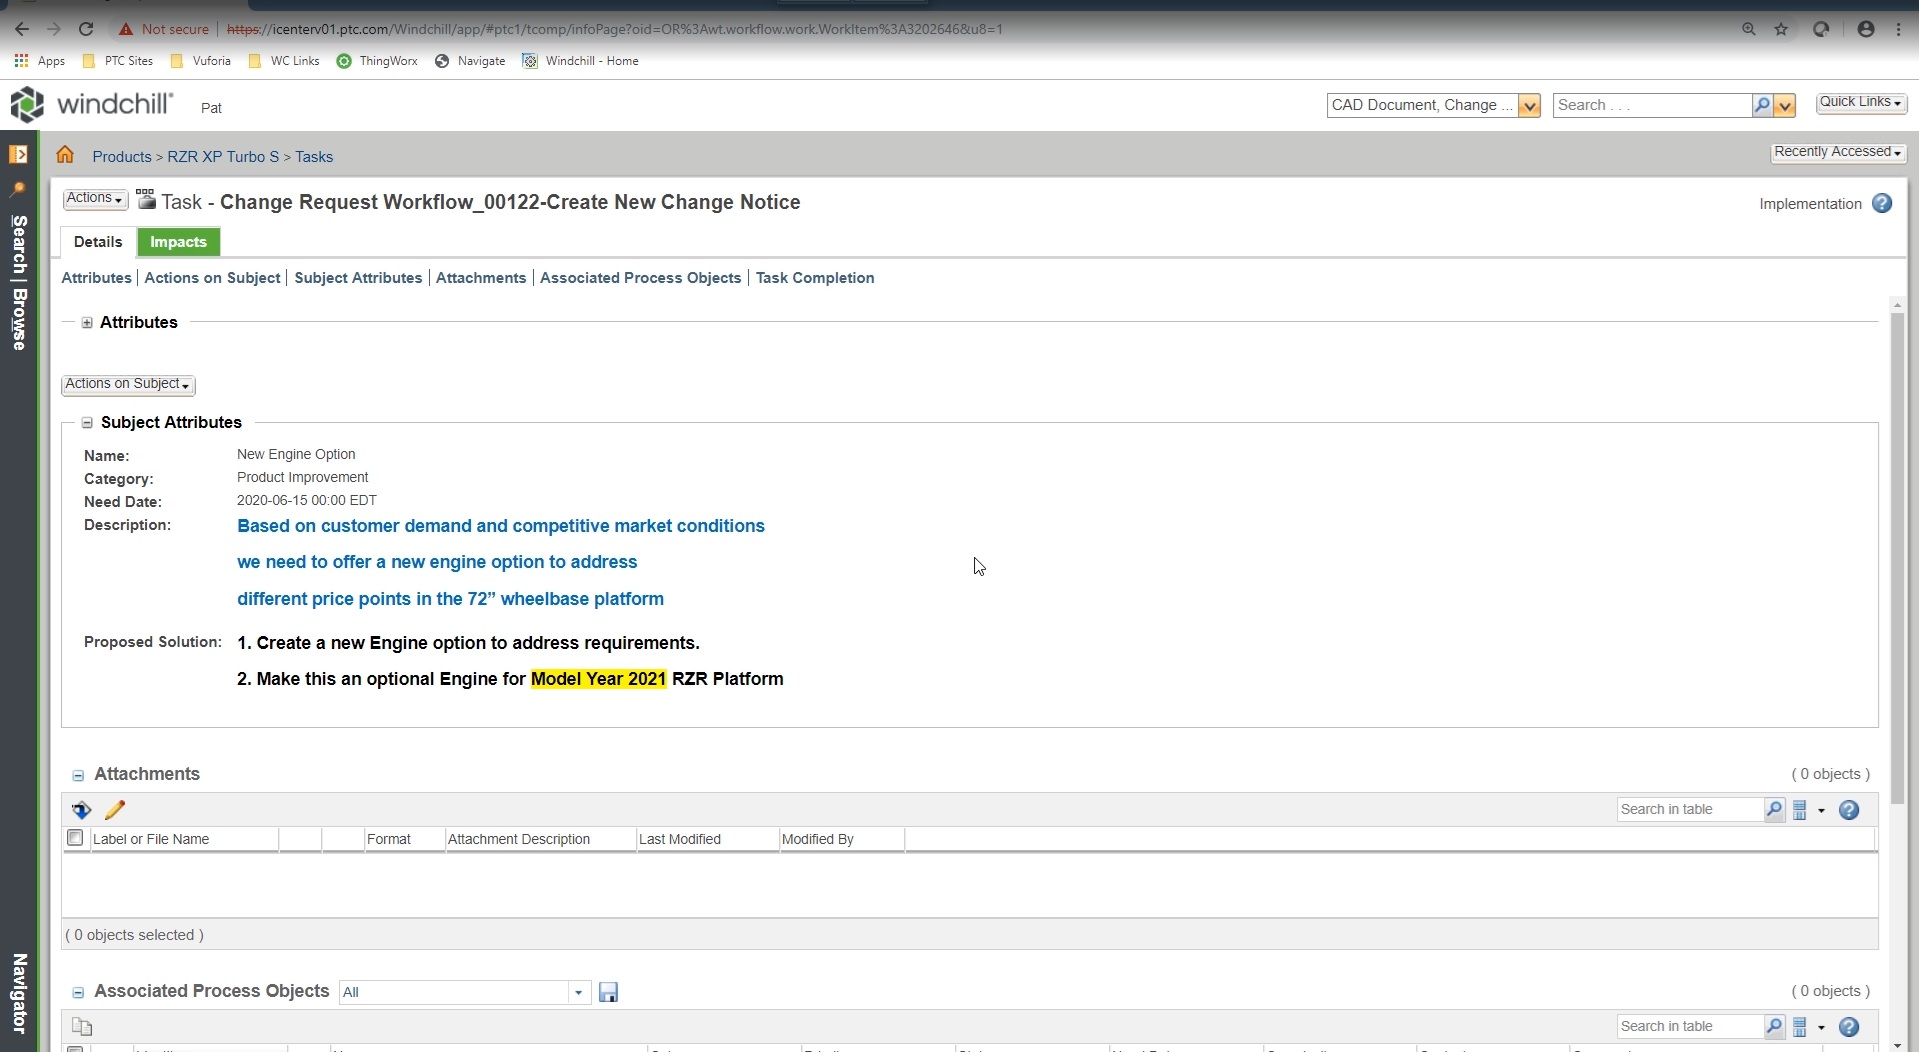Image resolution: width=1919 pixels, height=1052 pixels.
Task: Jump to Associated Process Objects link
Action: [x=640, y=278]
